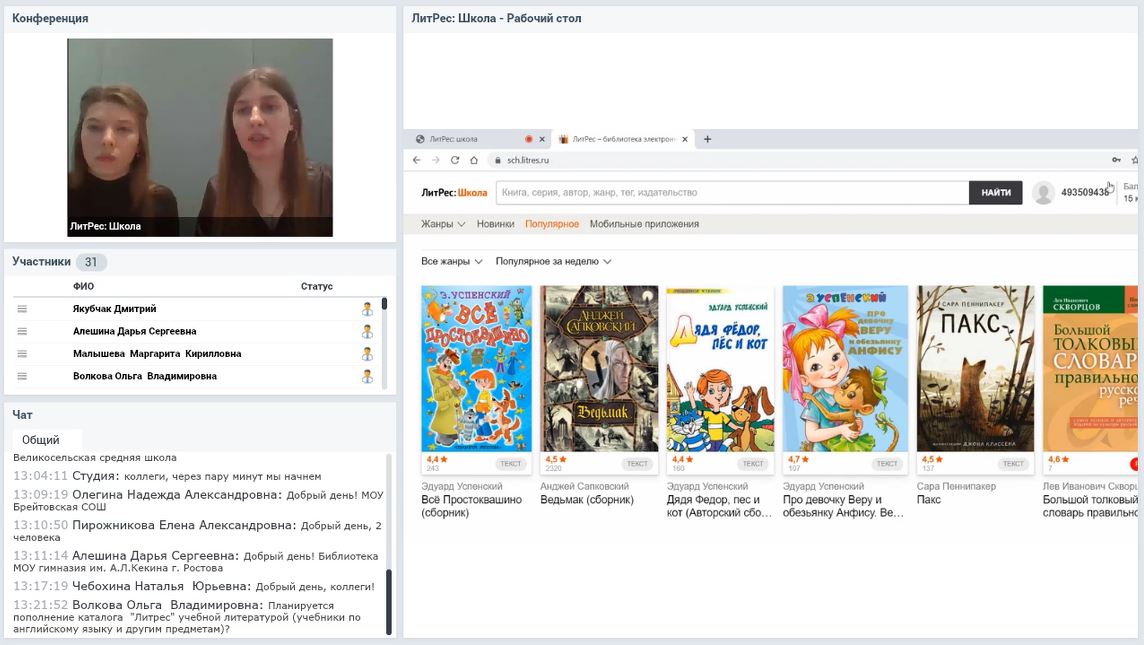Click 'Про девочку Веру' book cover
Viewport: 1144px width, 645px height.
845,368
